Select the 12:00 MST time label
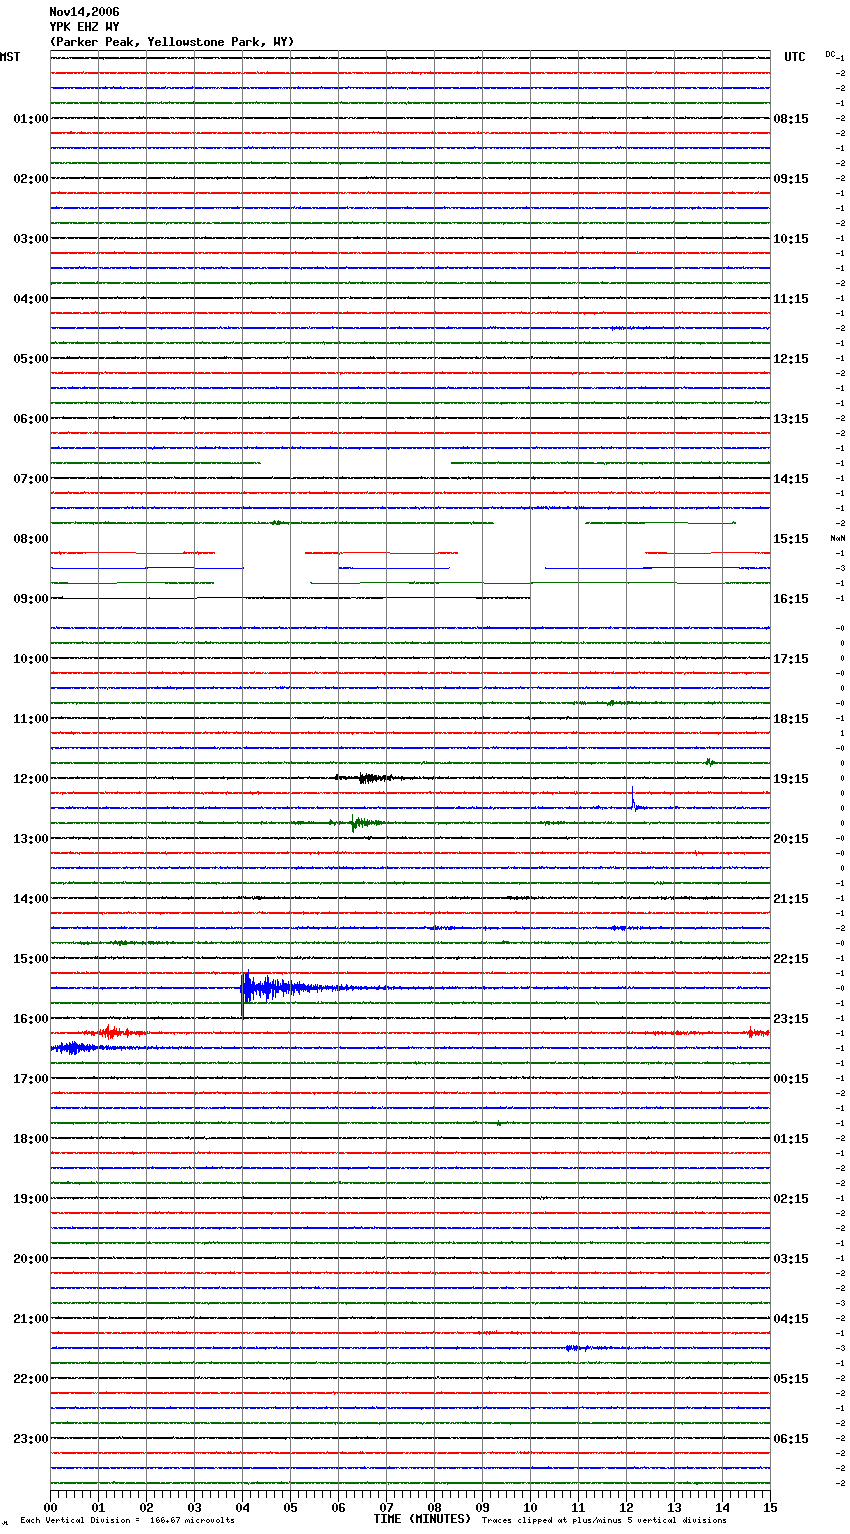Image resolution: width=850 pixels, height=1534 pixels. tap(31, 779)
